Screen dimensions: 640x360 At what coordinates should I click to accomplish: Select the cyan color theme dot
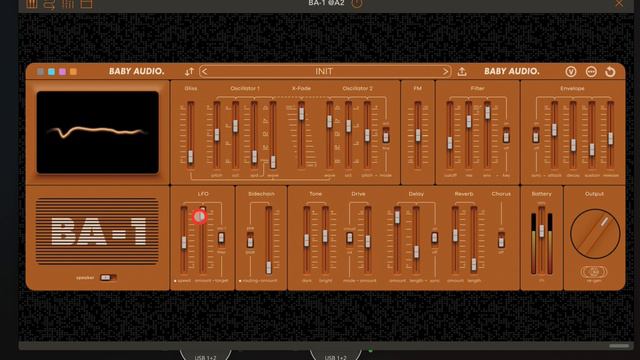[51, 72]
